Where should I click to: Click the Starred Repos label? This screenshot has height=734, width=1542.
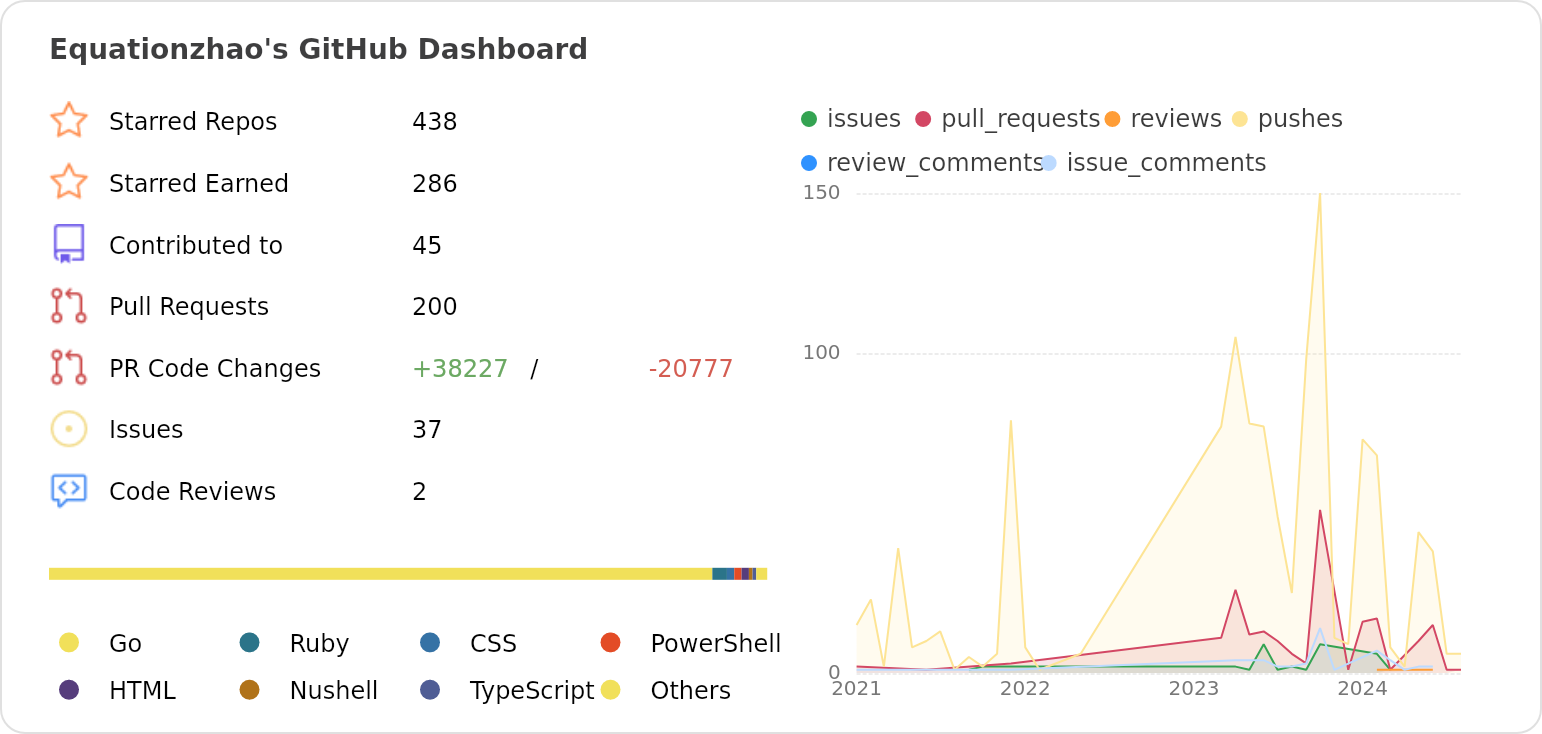click(x=193, y=122)
